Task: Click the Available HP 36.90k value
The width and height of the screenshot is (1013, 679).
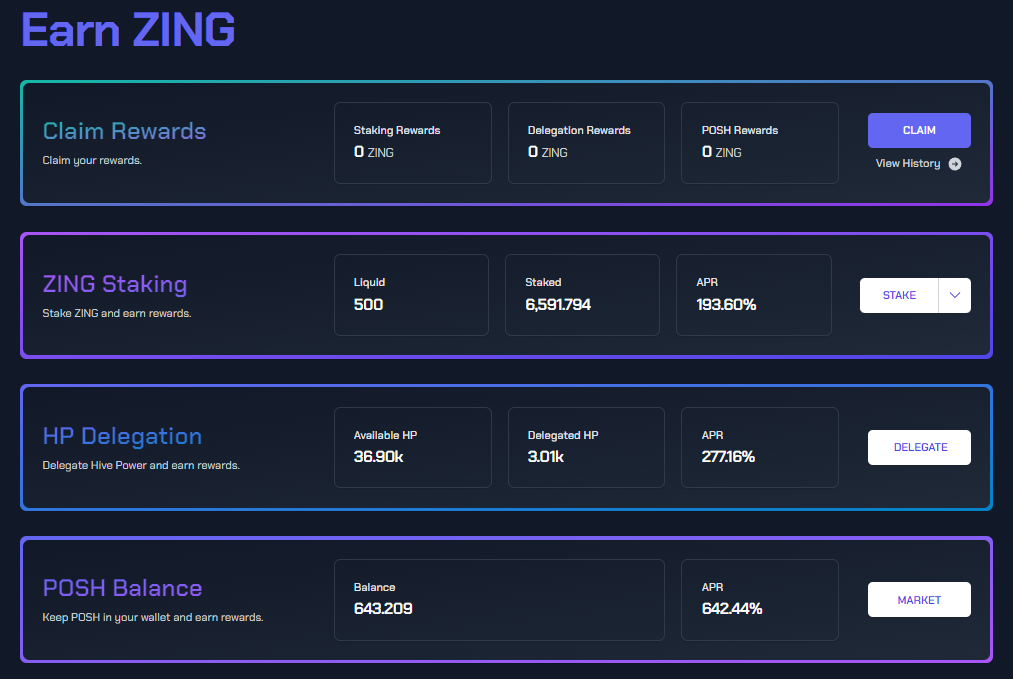Action: 378,457
